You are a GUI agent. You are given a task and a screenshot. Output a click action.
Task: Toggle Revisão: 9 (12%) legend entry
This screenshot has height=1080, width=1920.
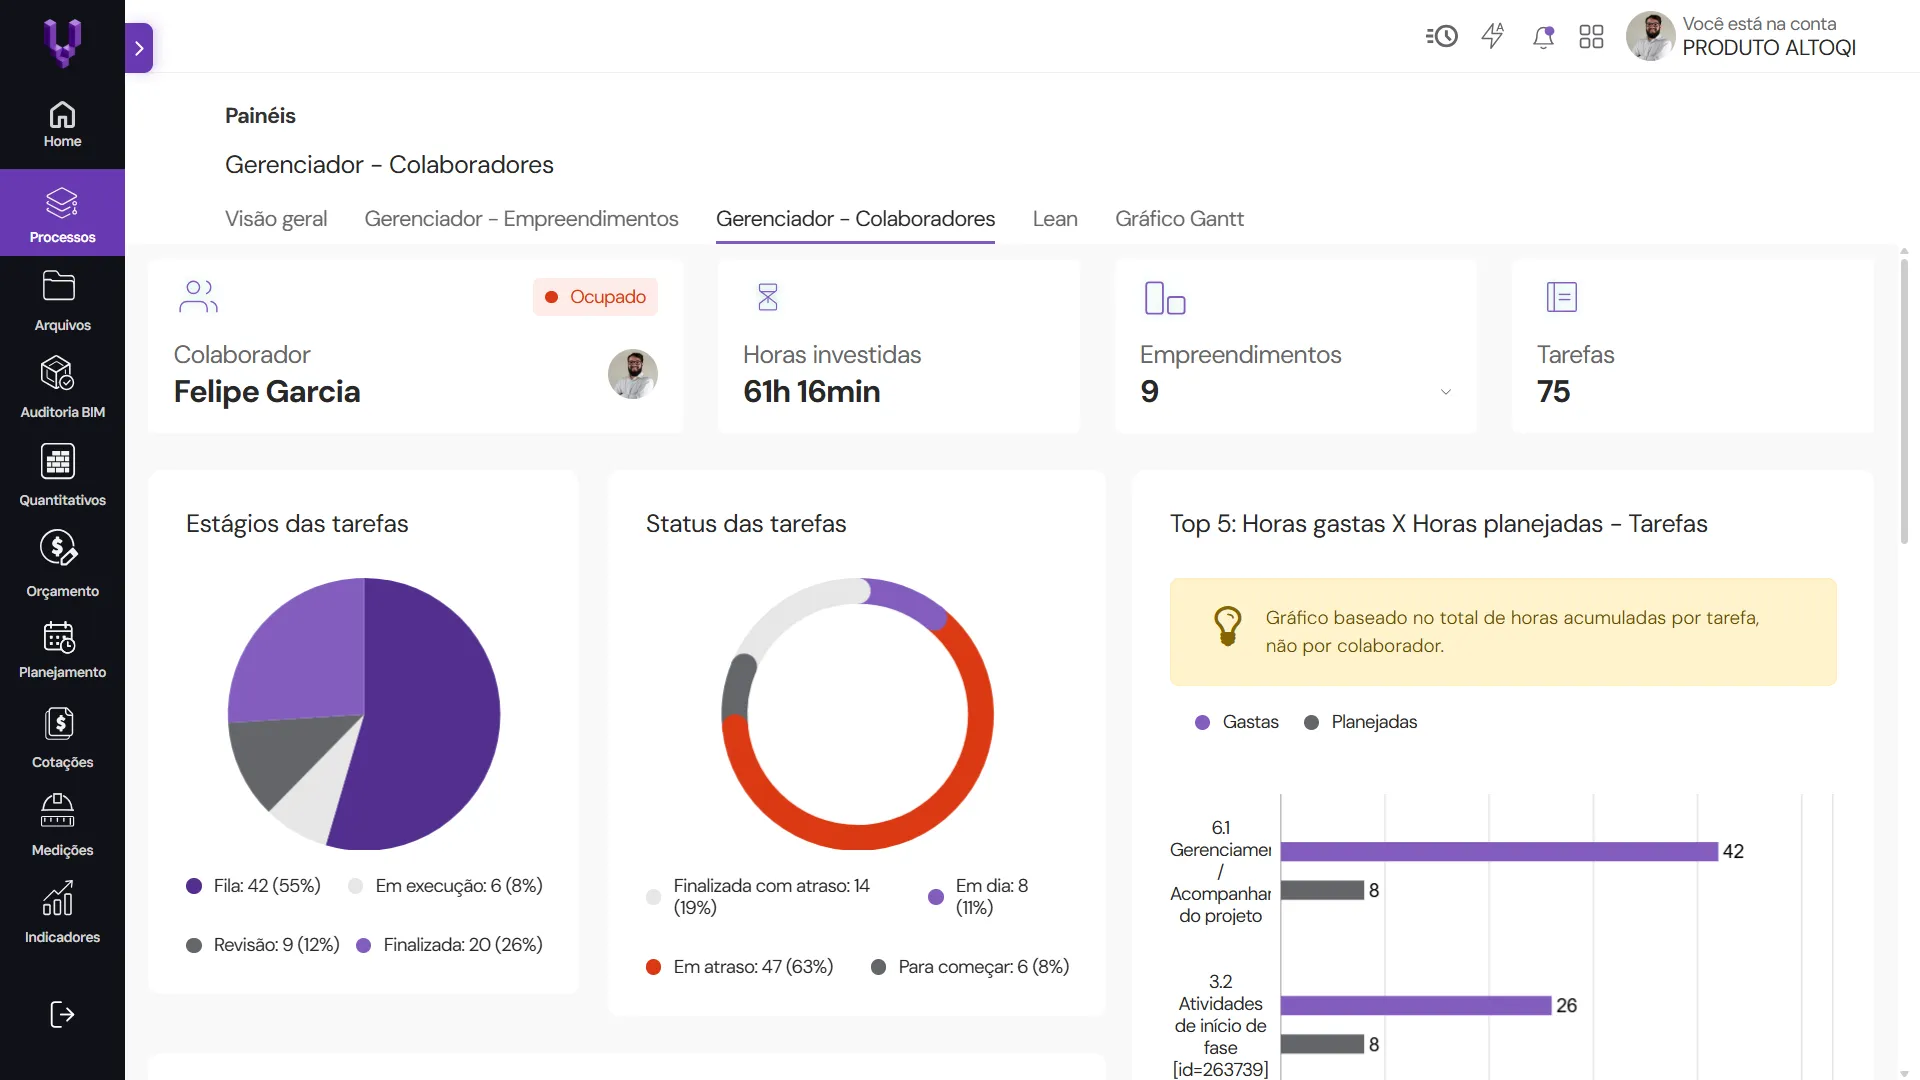click(x=263, y=945)
